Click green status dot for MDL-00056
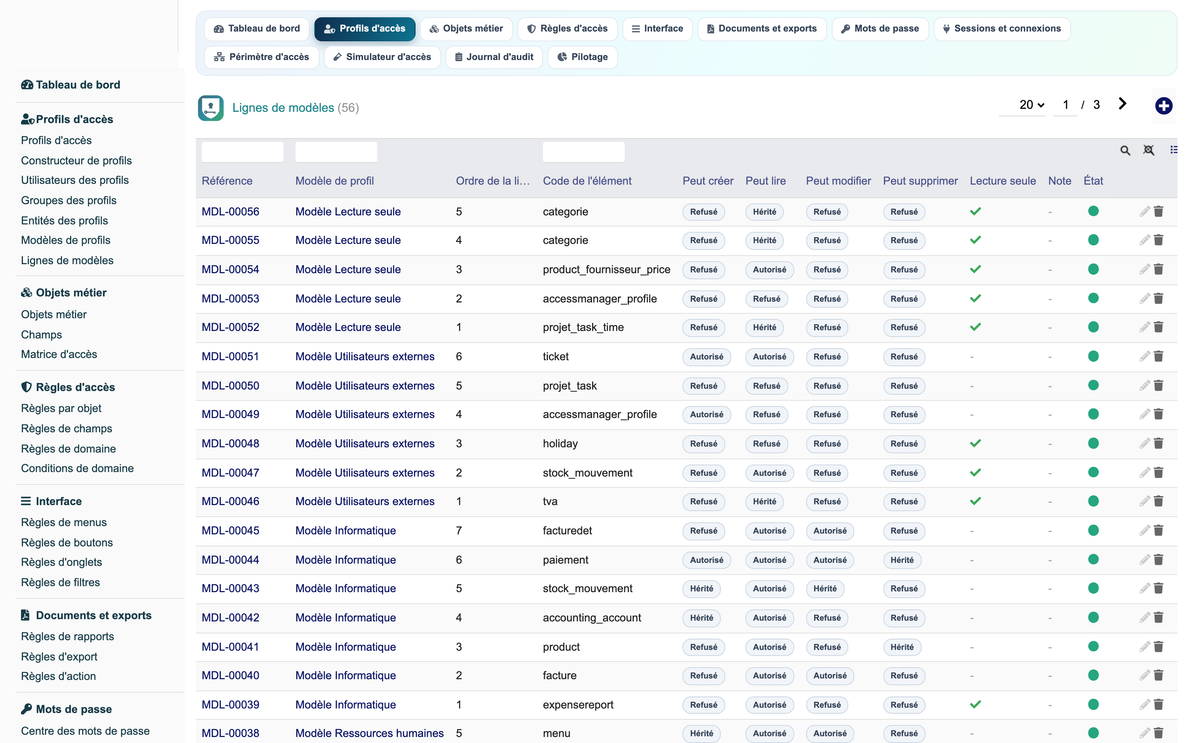Screen dimensions: 1200x743 [1093, 212]
